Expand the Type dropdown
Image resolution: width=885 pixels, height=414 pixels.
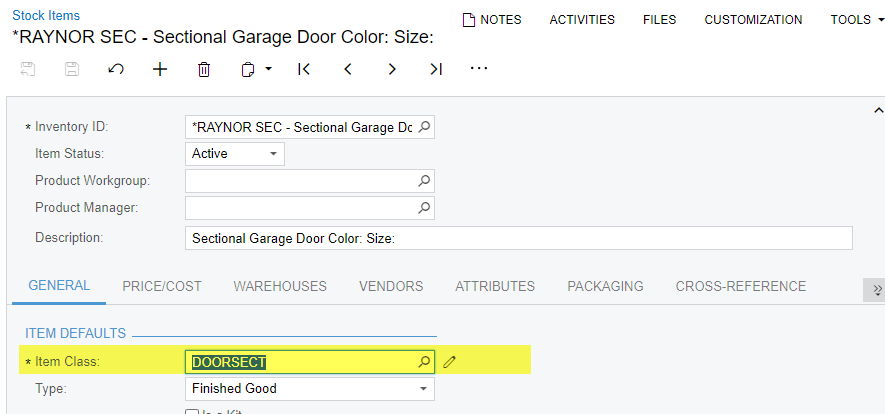pos(423,388)
